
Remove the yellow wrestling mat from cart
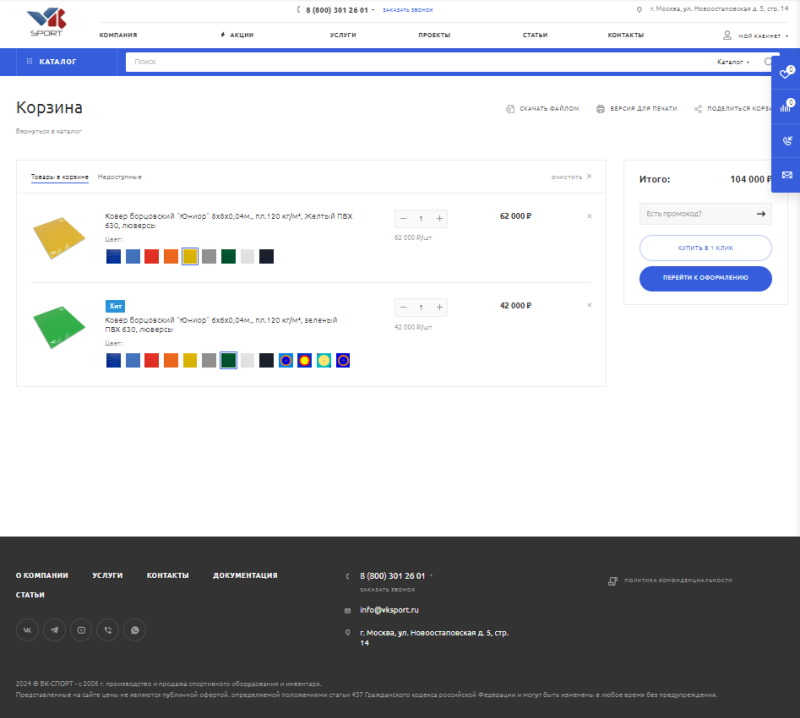(x=589, y=216)
